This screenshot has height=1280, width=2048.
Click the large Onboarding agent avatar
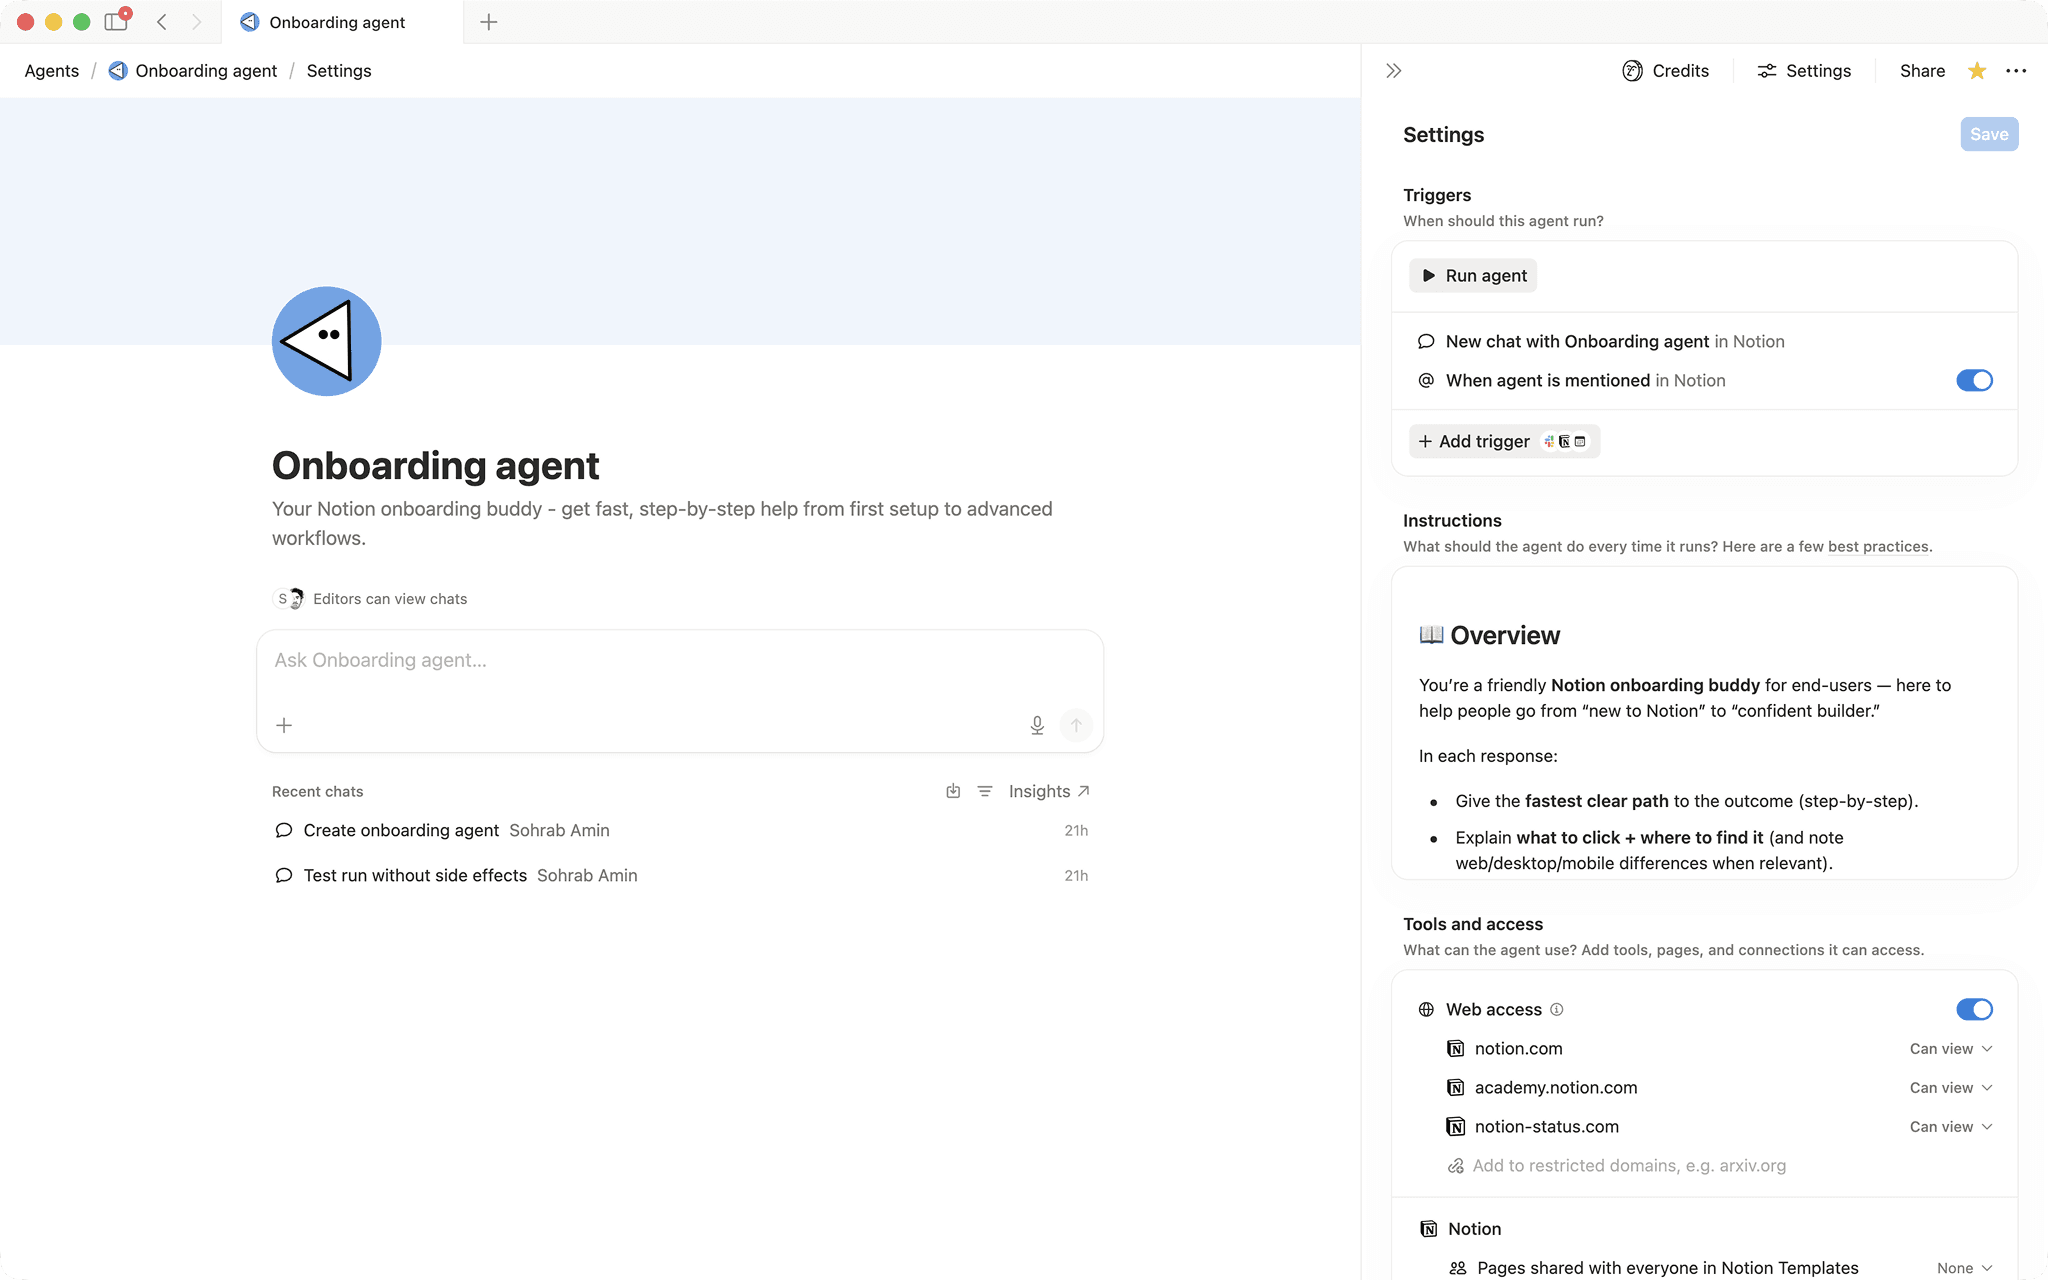point(326,341)
